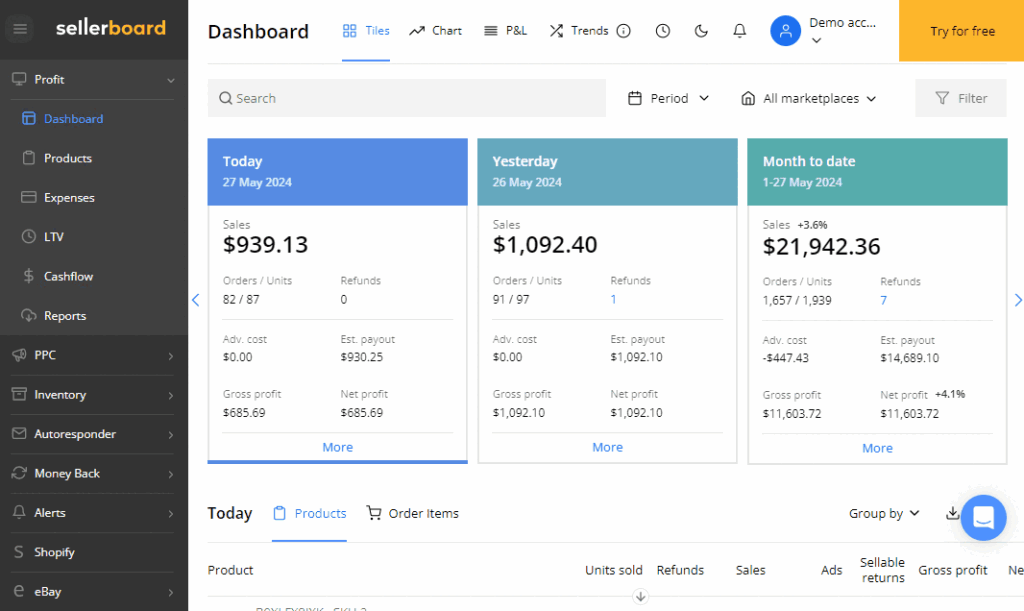Click the Demo account avatar icon
The height and width of the screenshot is (611, 1024).
click(x=785, y=31)
